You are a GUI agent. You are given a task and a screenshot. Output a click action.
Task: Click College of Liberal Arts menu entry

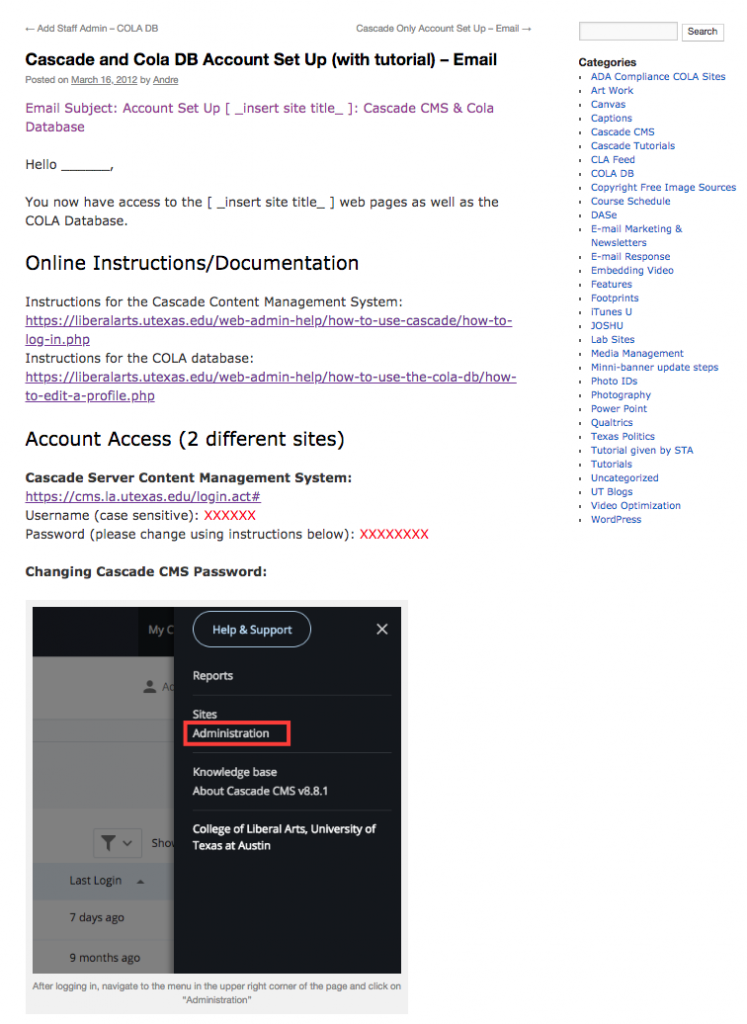pos(283,837)
